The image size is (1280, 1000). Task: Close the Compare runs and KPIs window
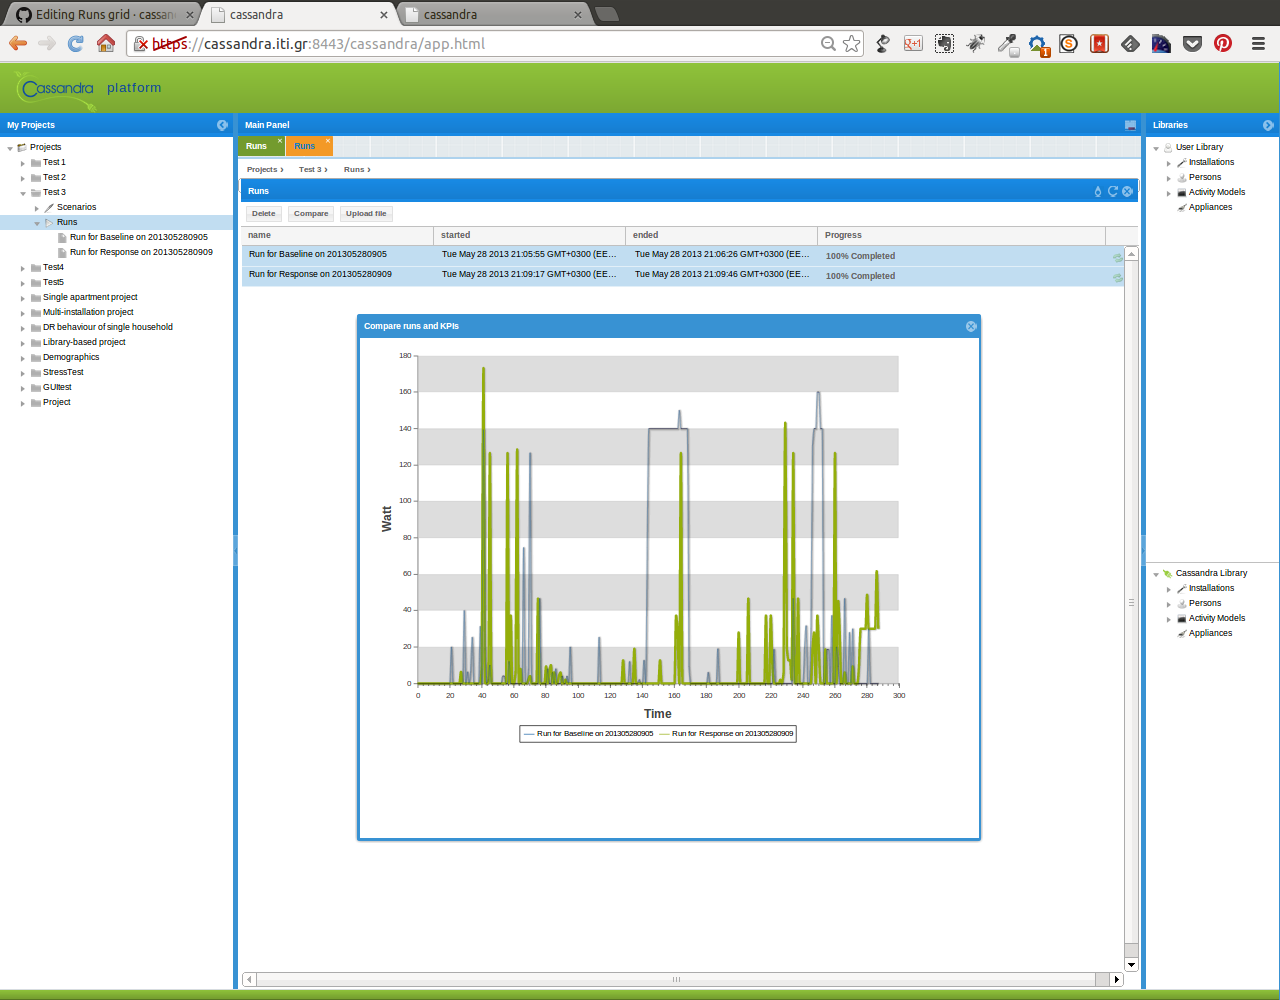coord(971,327)
